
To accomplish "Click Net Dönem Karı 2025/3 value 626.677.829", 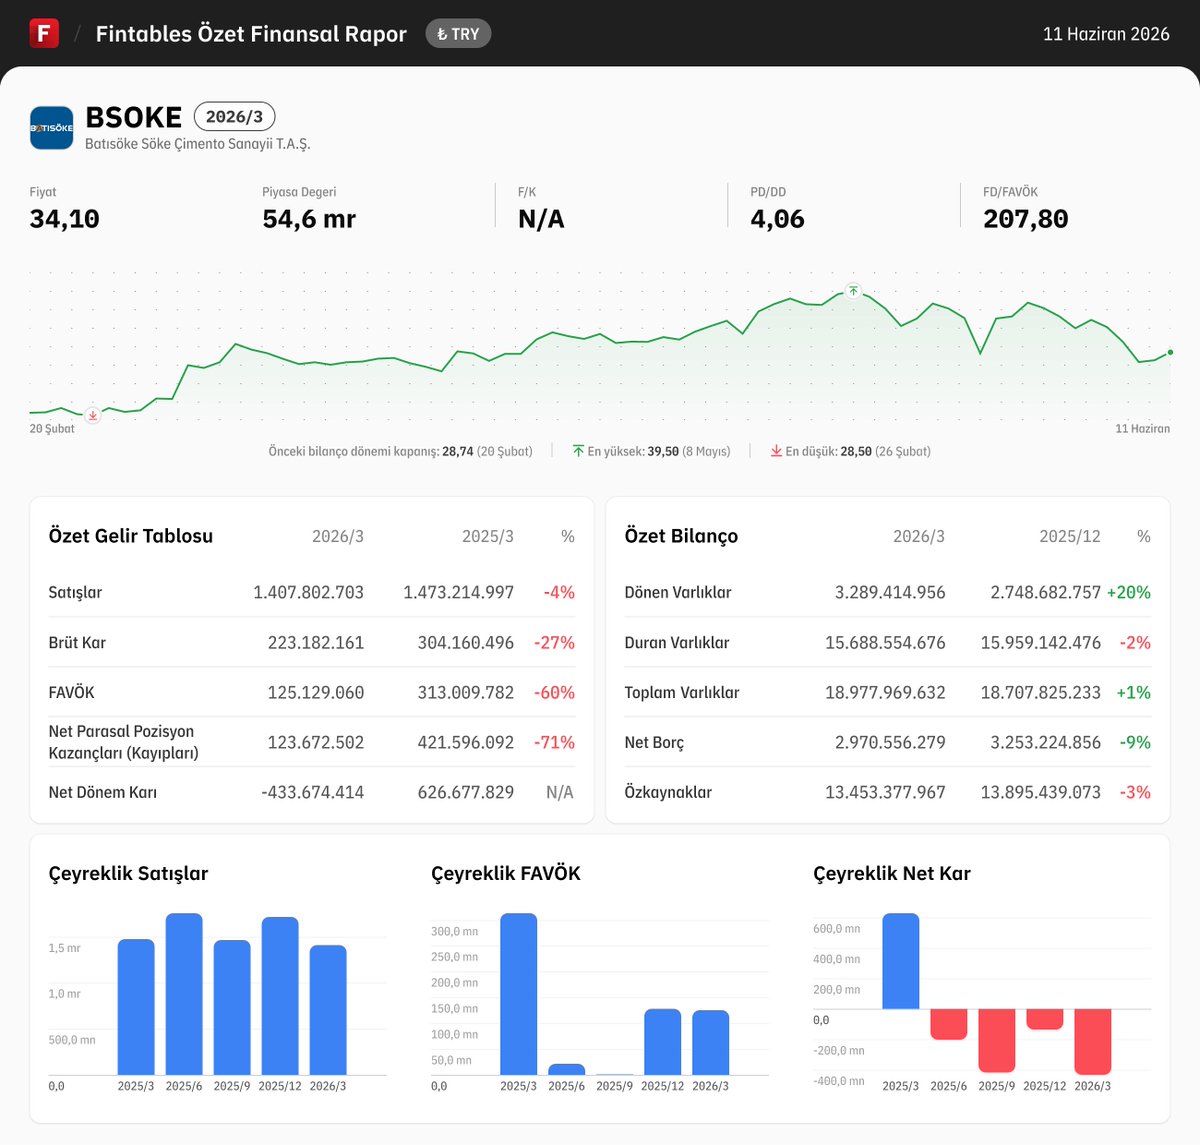I will (466, 792).
